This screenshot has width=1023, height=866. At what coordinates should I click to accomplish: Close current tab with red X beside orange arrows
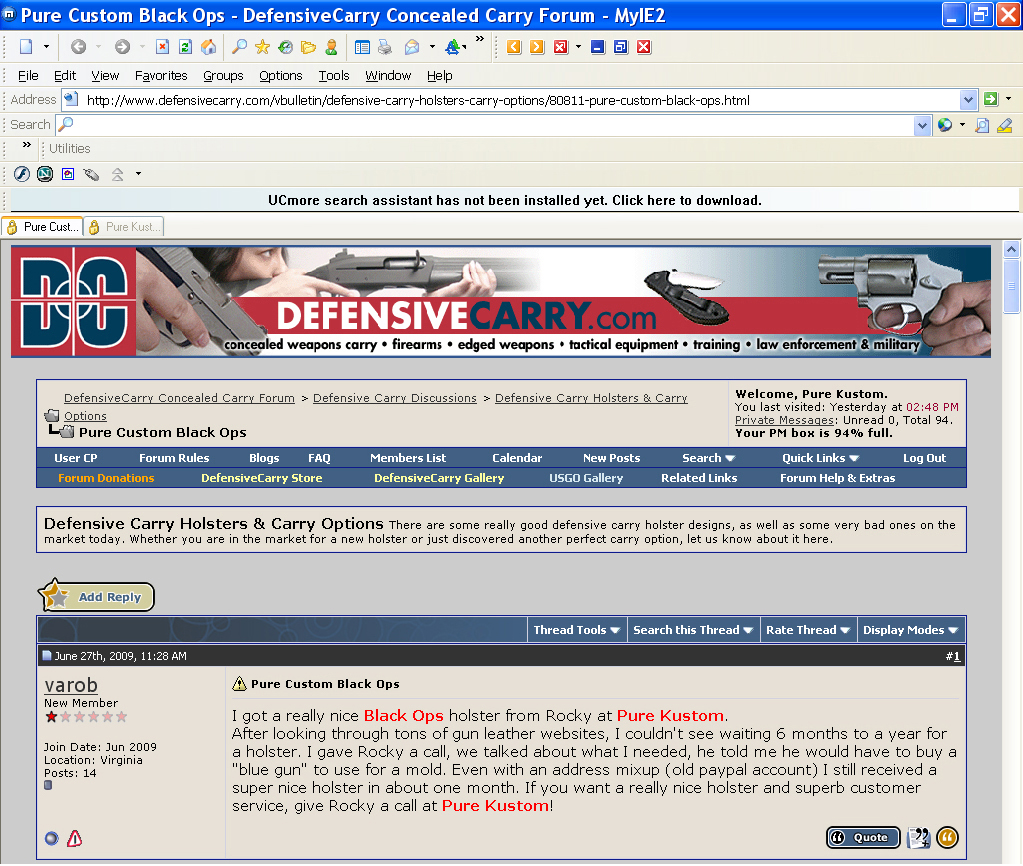560,47
